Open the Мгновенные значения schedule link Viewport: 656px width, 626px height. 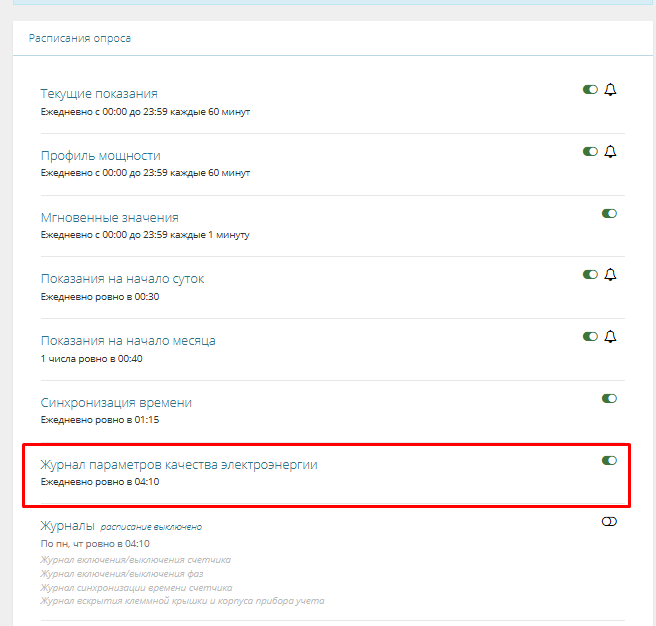coord(110,218)
